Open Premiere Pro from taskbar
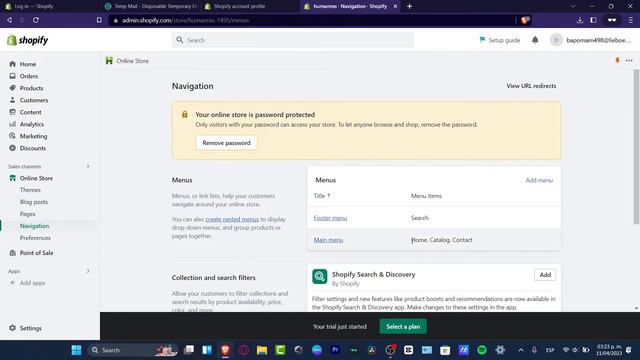The height and width of the screenshot is (360, 640). click(x=336, y=350)
